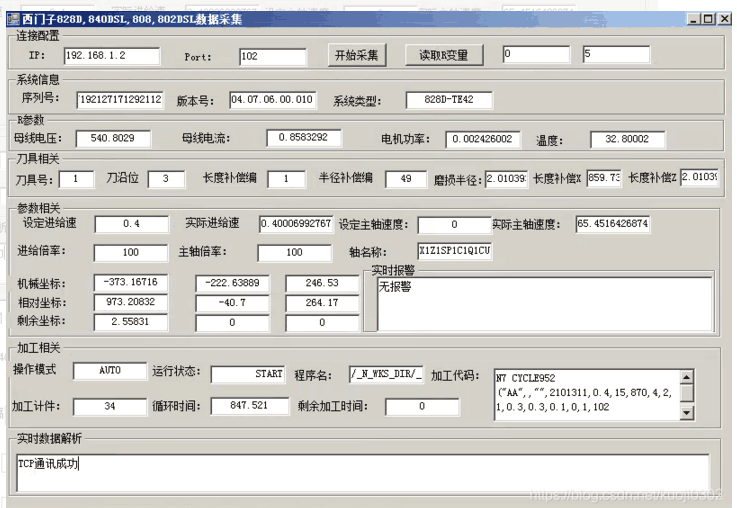Click the 系统类型 field 828D-TE42
The width and height of the screenshot is (737, 508).
coord(449,100)
